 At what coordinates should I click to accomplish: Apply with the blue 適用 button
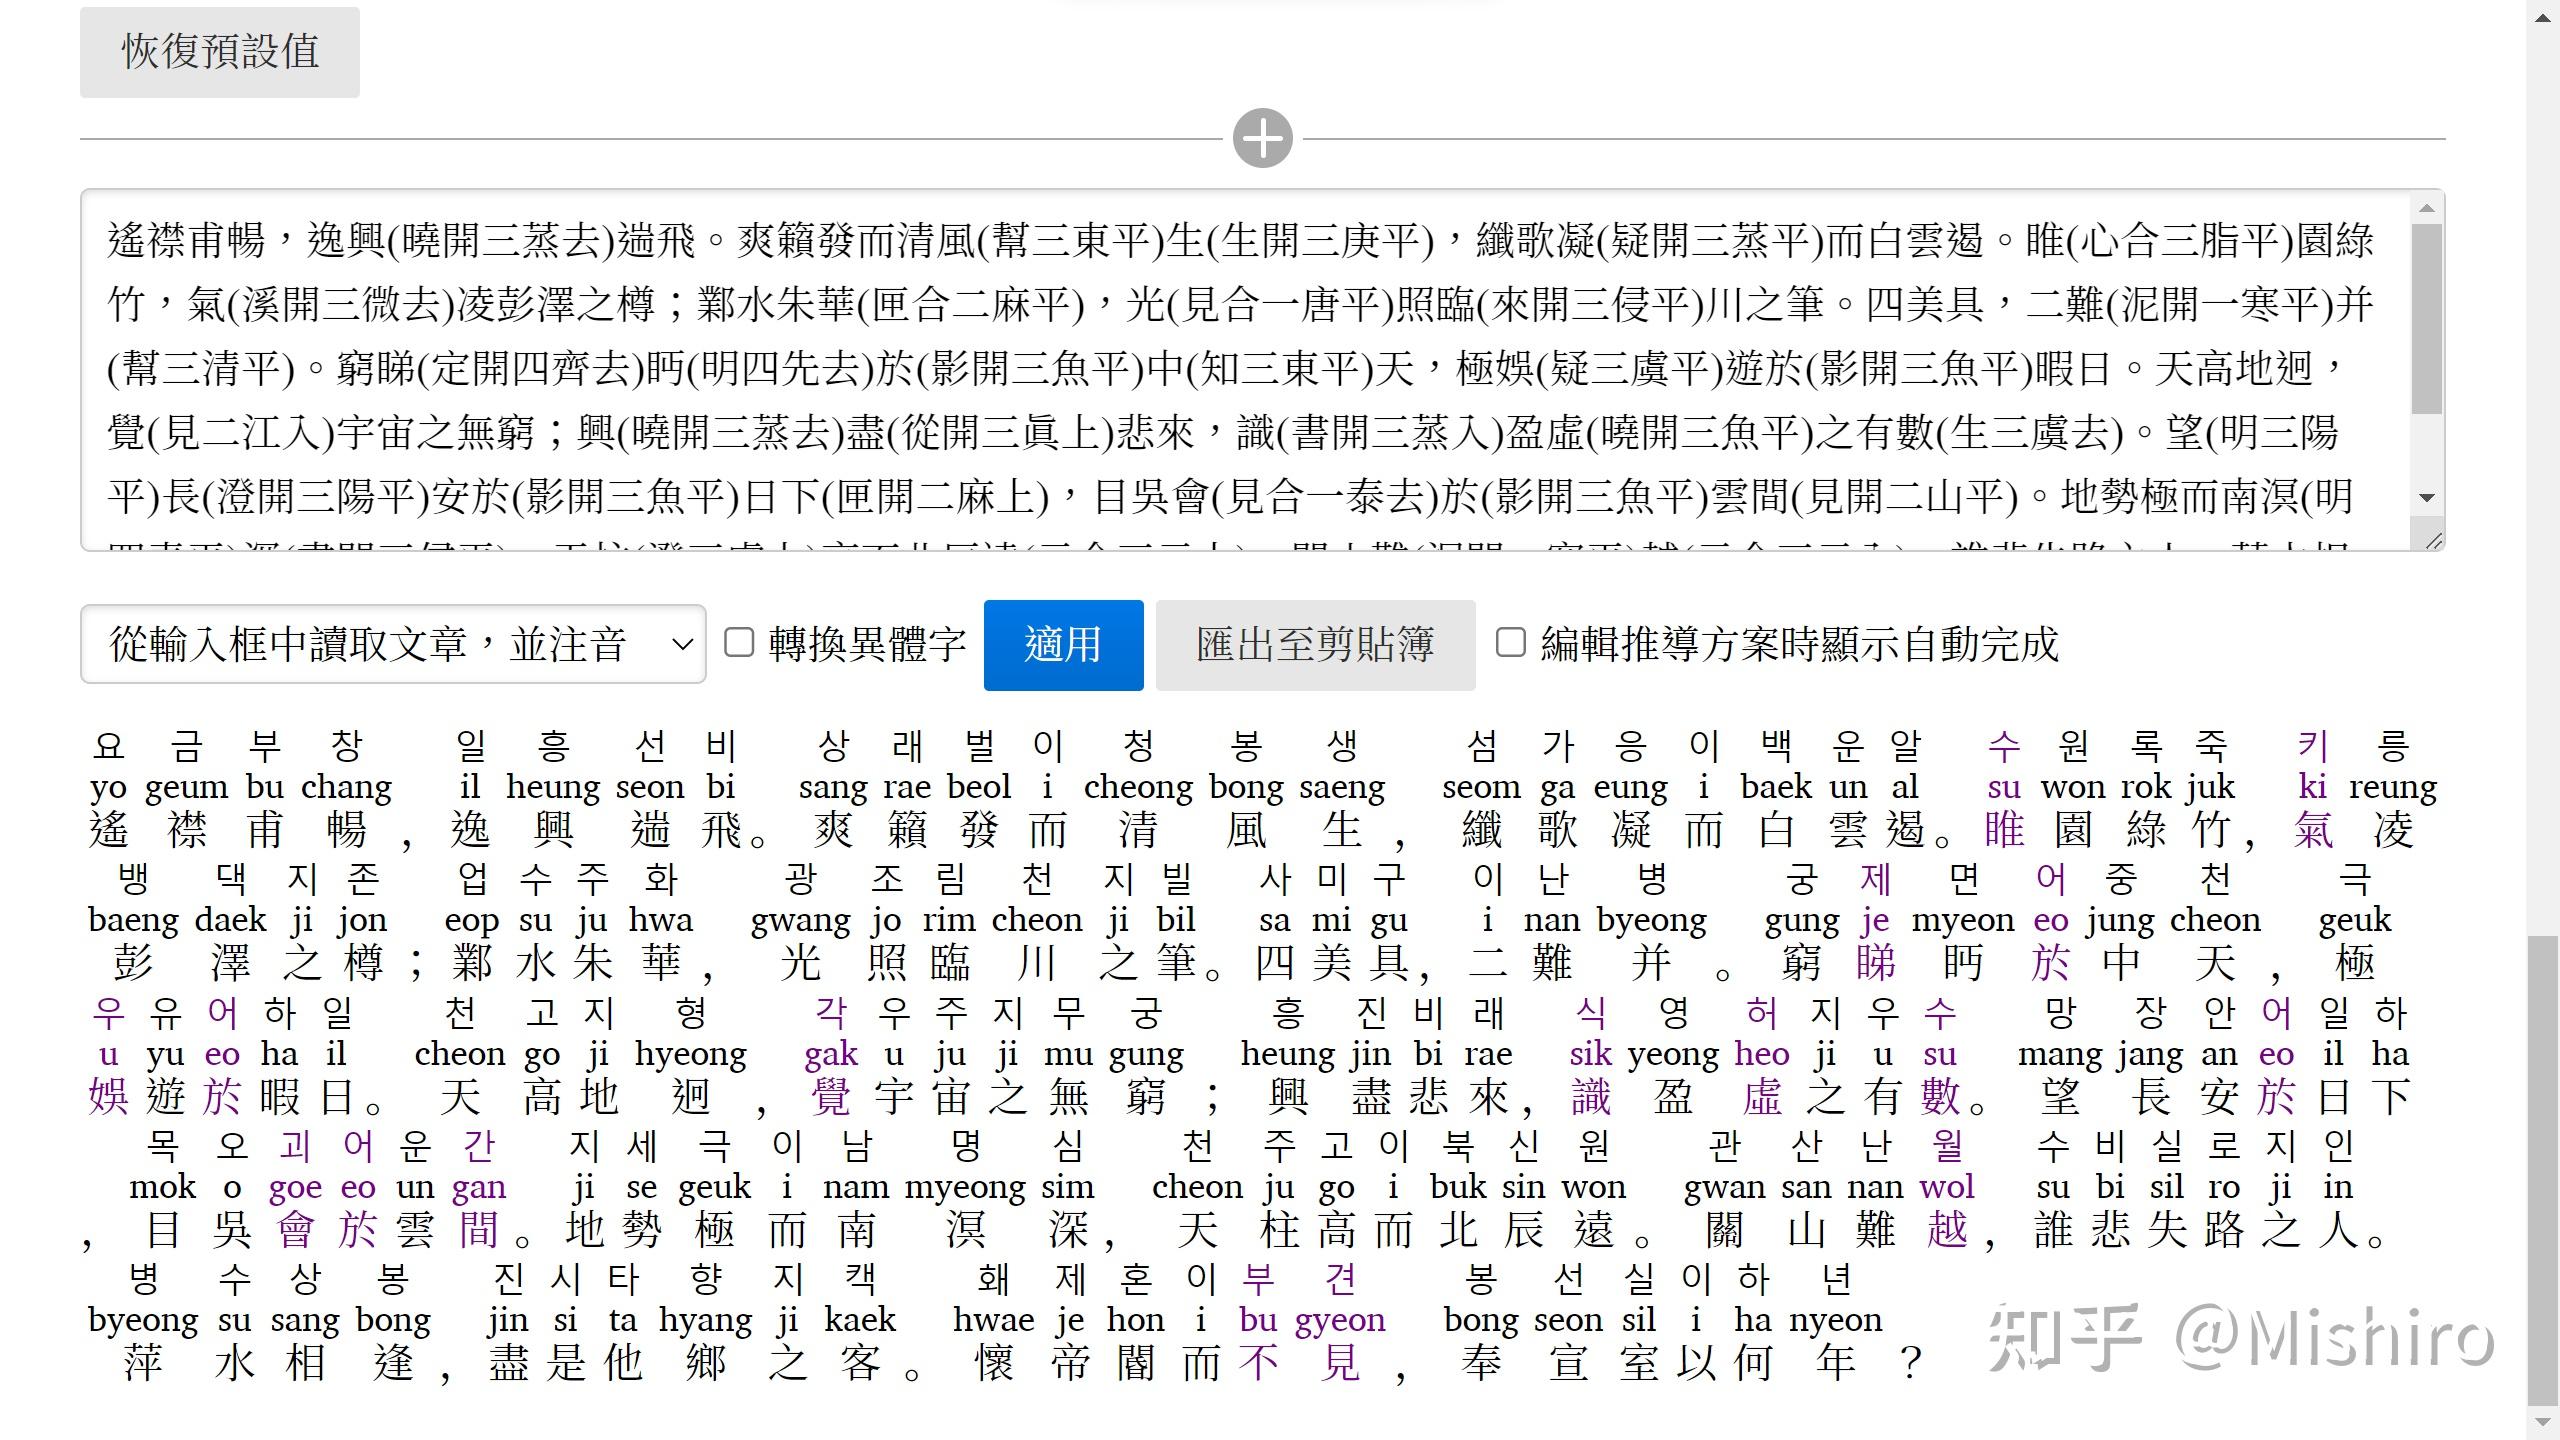point(1063,645)
